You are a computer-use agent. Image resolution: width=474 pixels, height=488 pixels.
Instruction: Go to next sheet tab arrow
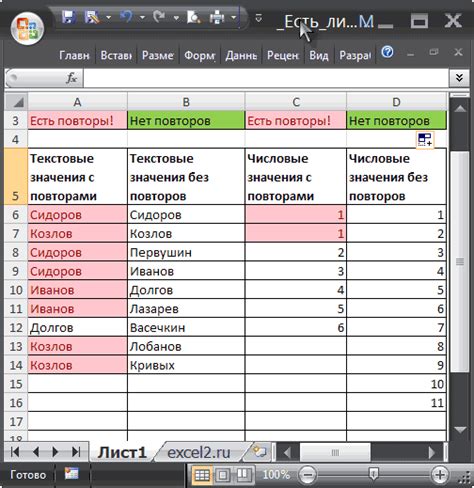click(x=55, y=452)
